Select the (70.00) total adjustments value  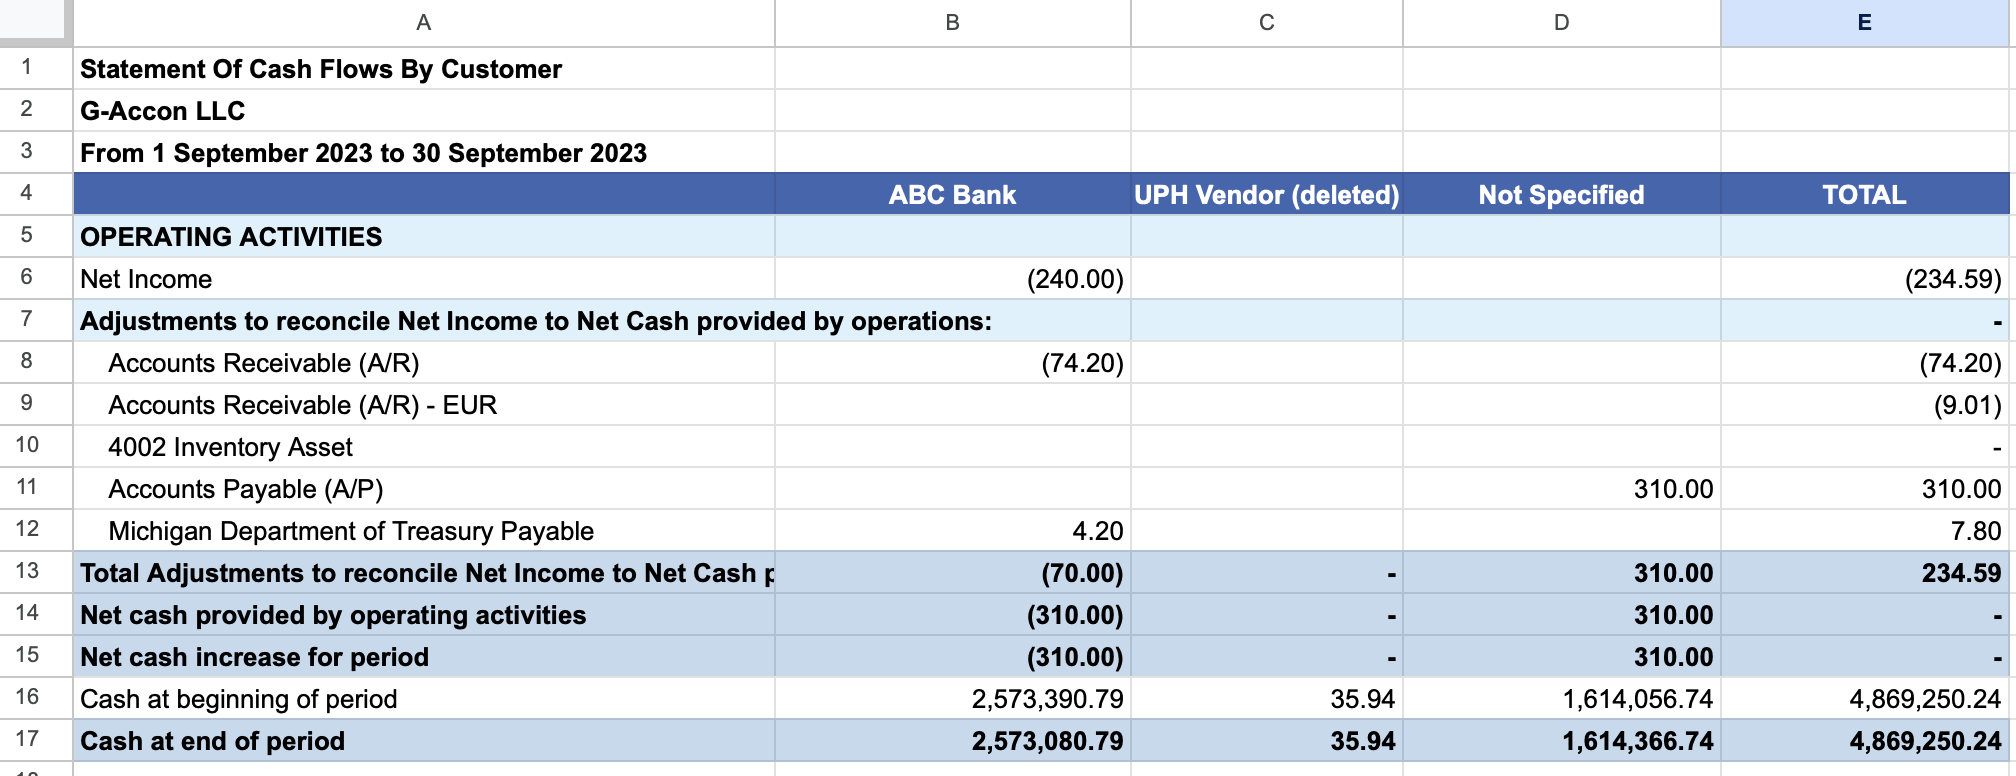952,572
